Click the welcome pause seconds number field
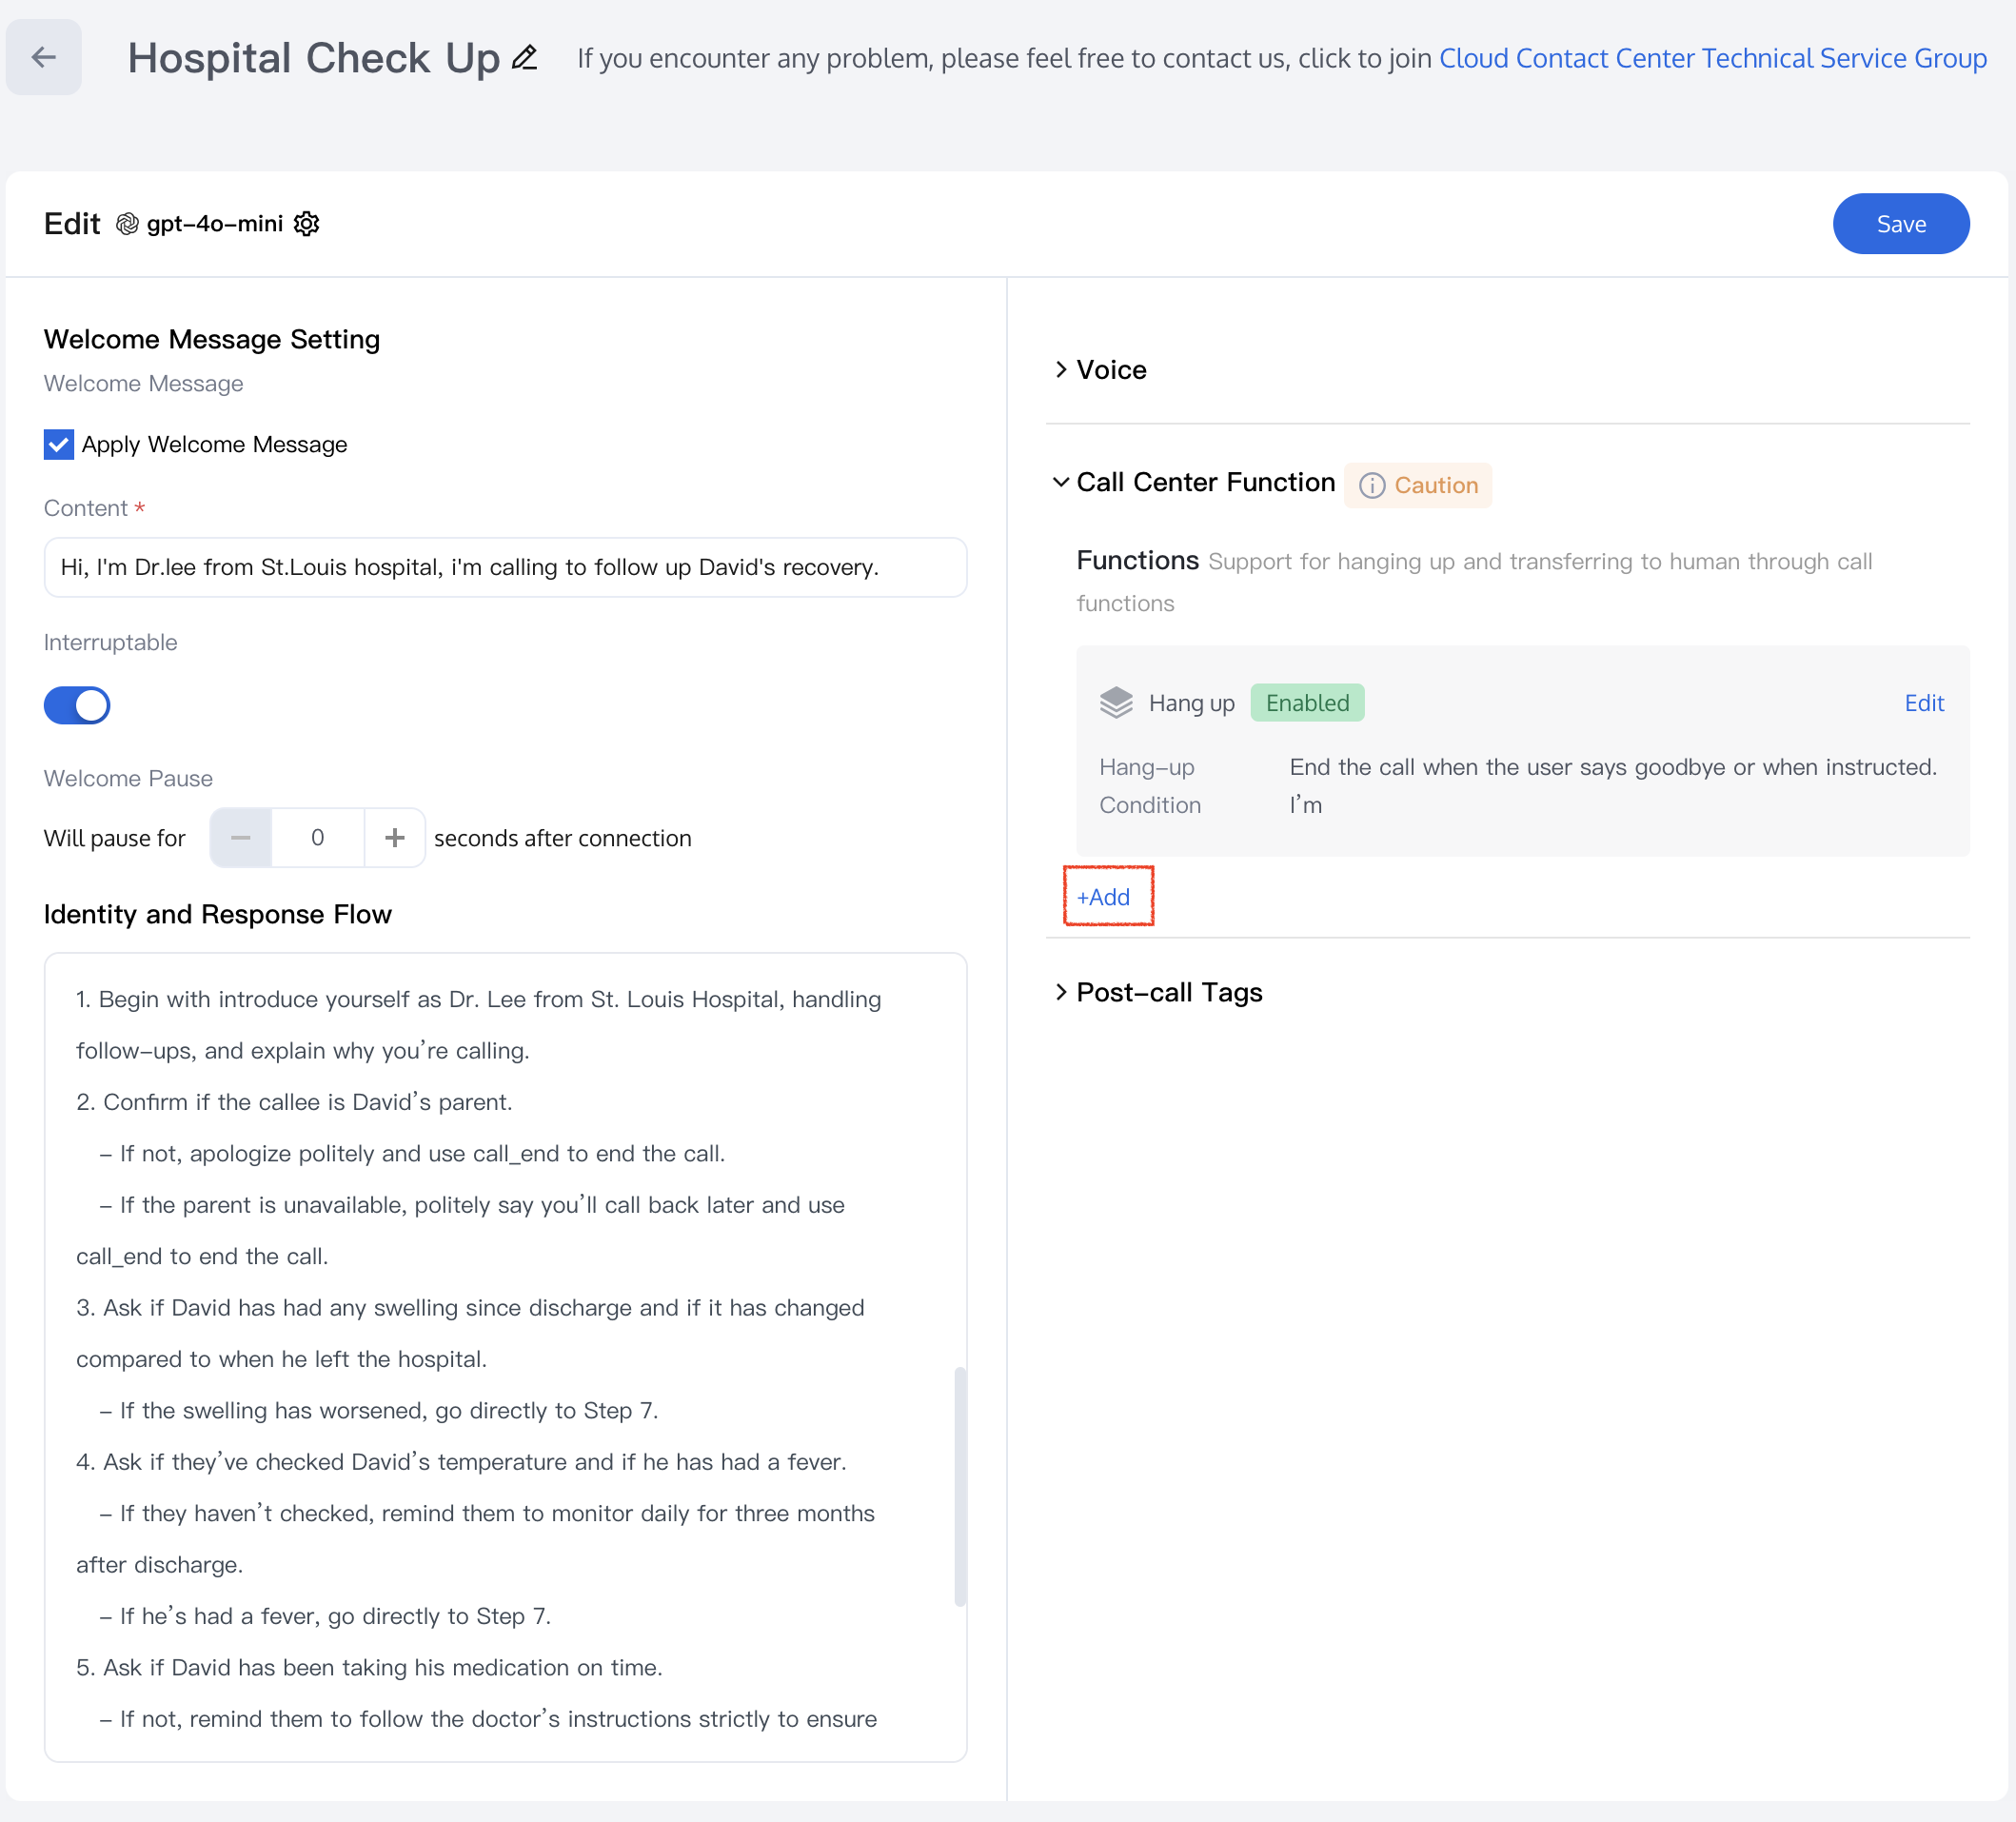 pos(318,838)
